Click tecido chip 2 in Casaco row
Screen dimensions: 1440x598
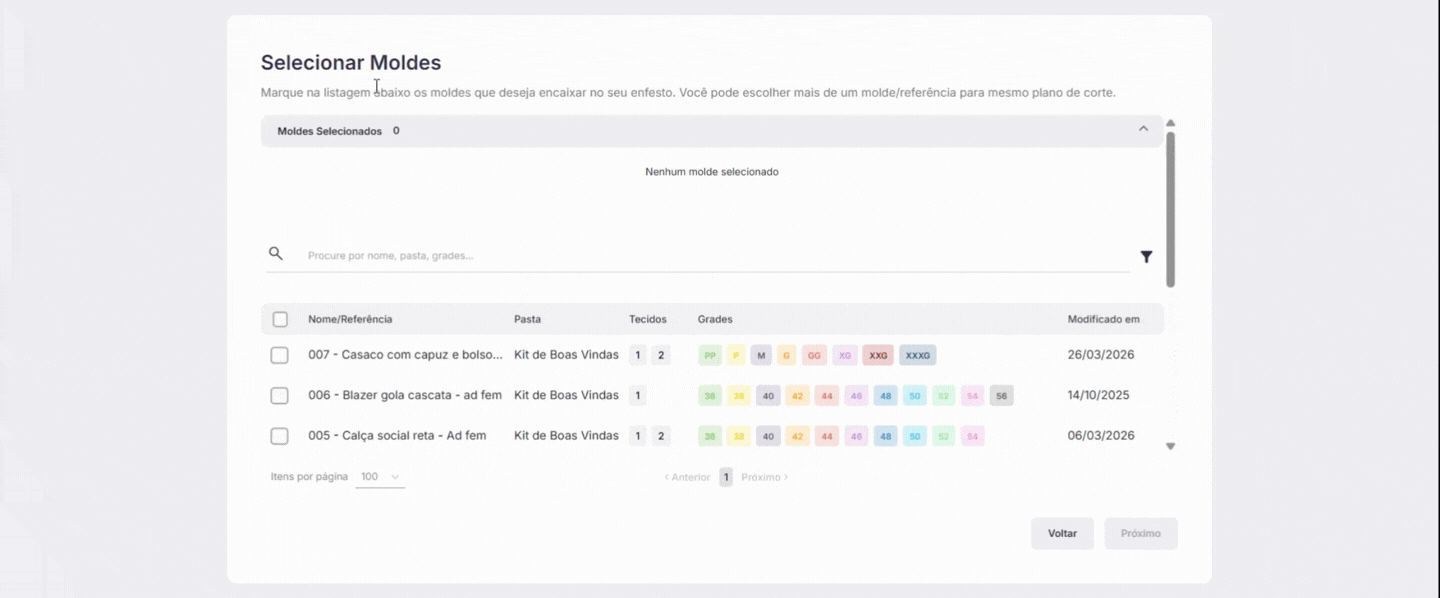pos(661,355)
